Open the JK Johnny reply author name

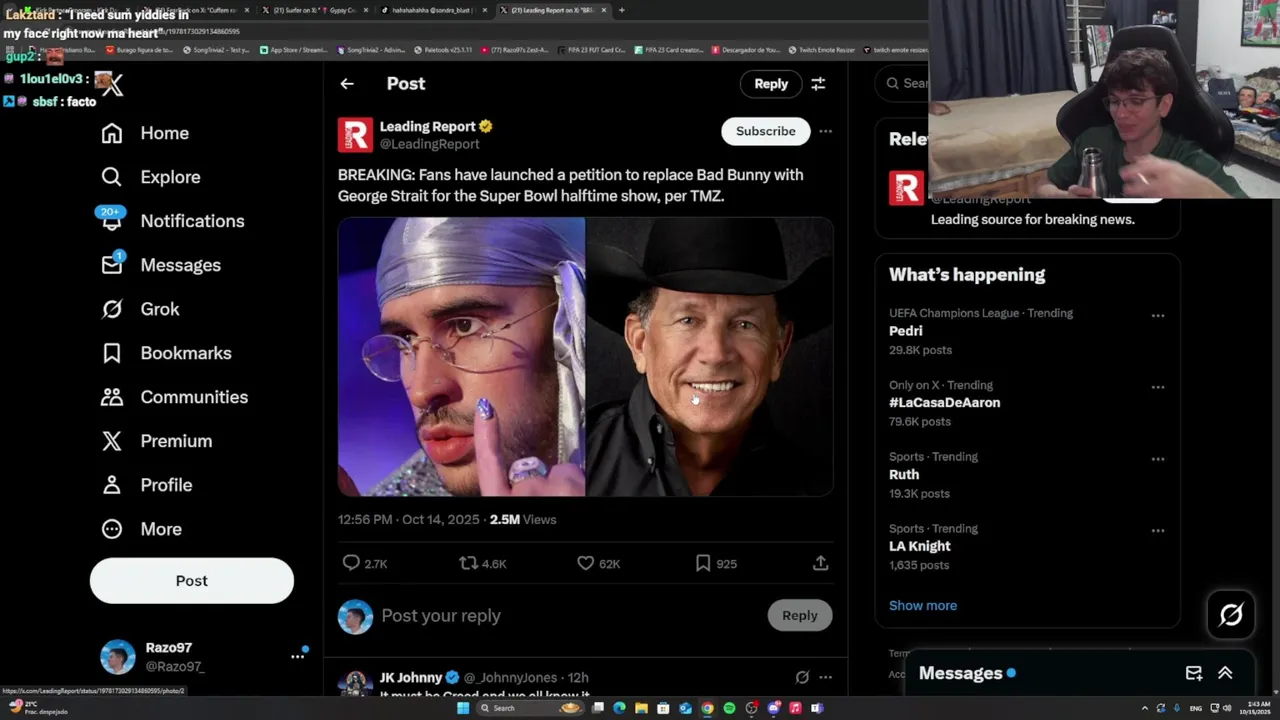click(411, 677)
